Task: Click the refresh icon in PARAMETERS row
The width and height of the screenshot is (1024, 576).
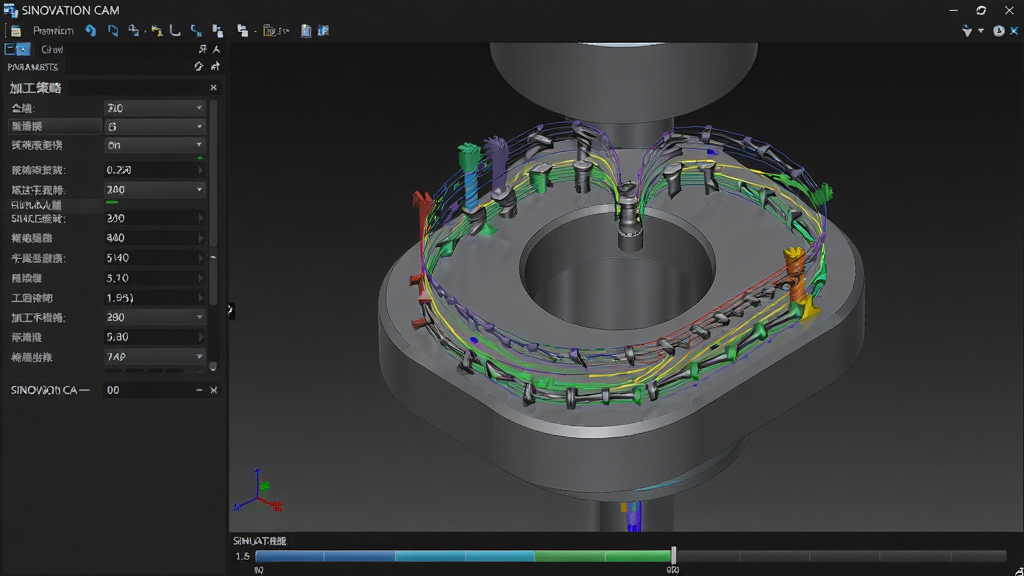Action: [199, 67]
